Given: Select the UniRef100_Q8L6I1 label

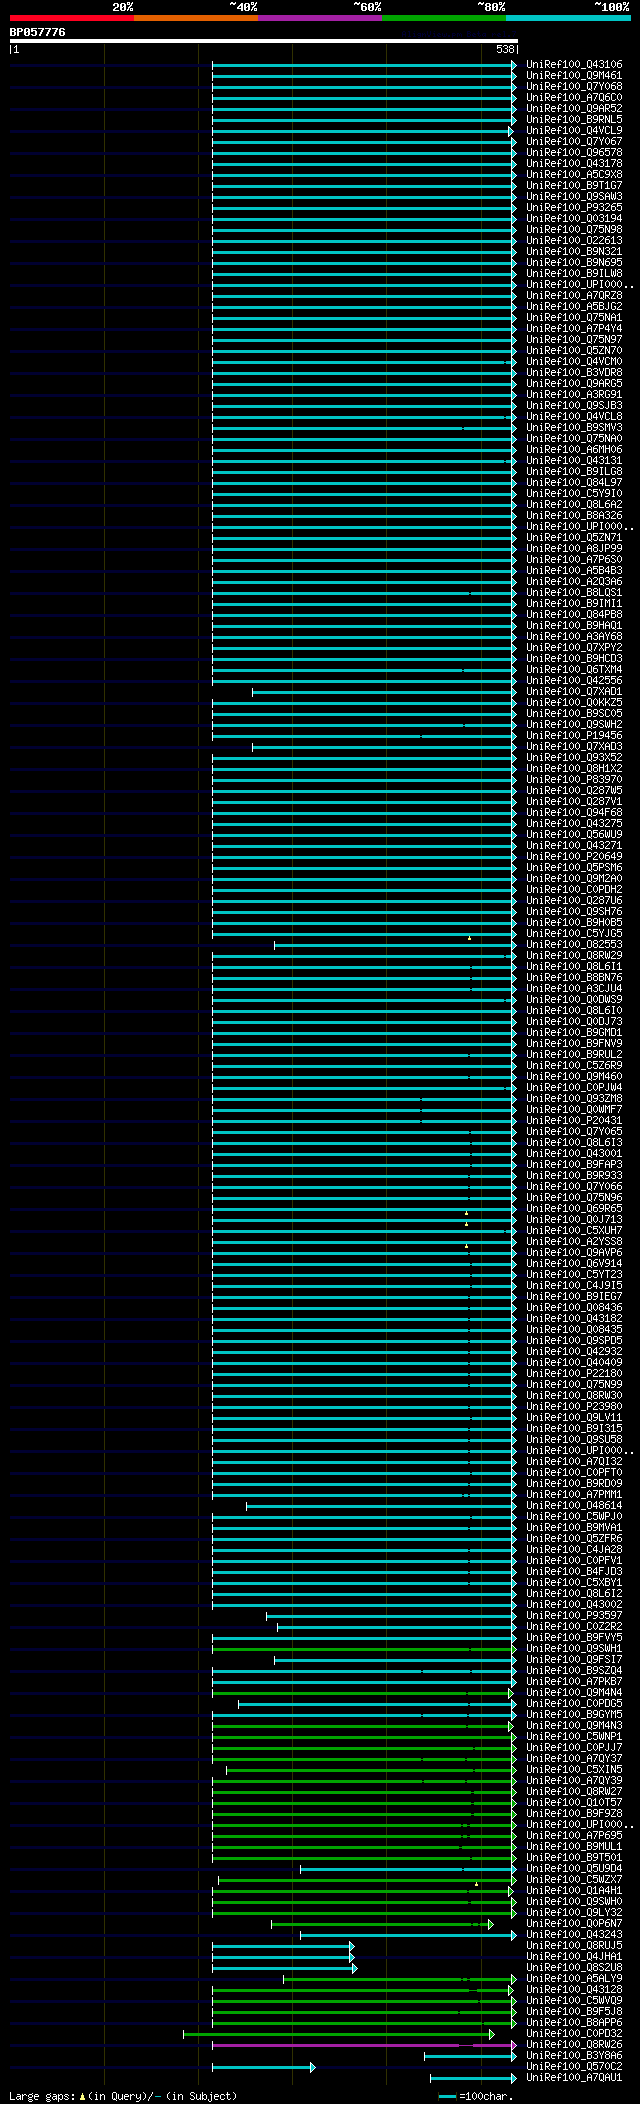Looking at the screenshot, I should point(574,967).
